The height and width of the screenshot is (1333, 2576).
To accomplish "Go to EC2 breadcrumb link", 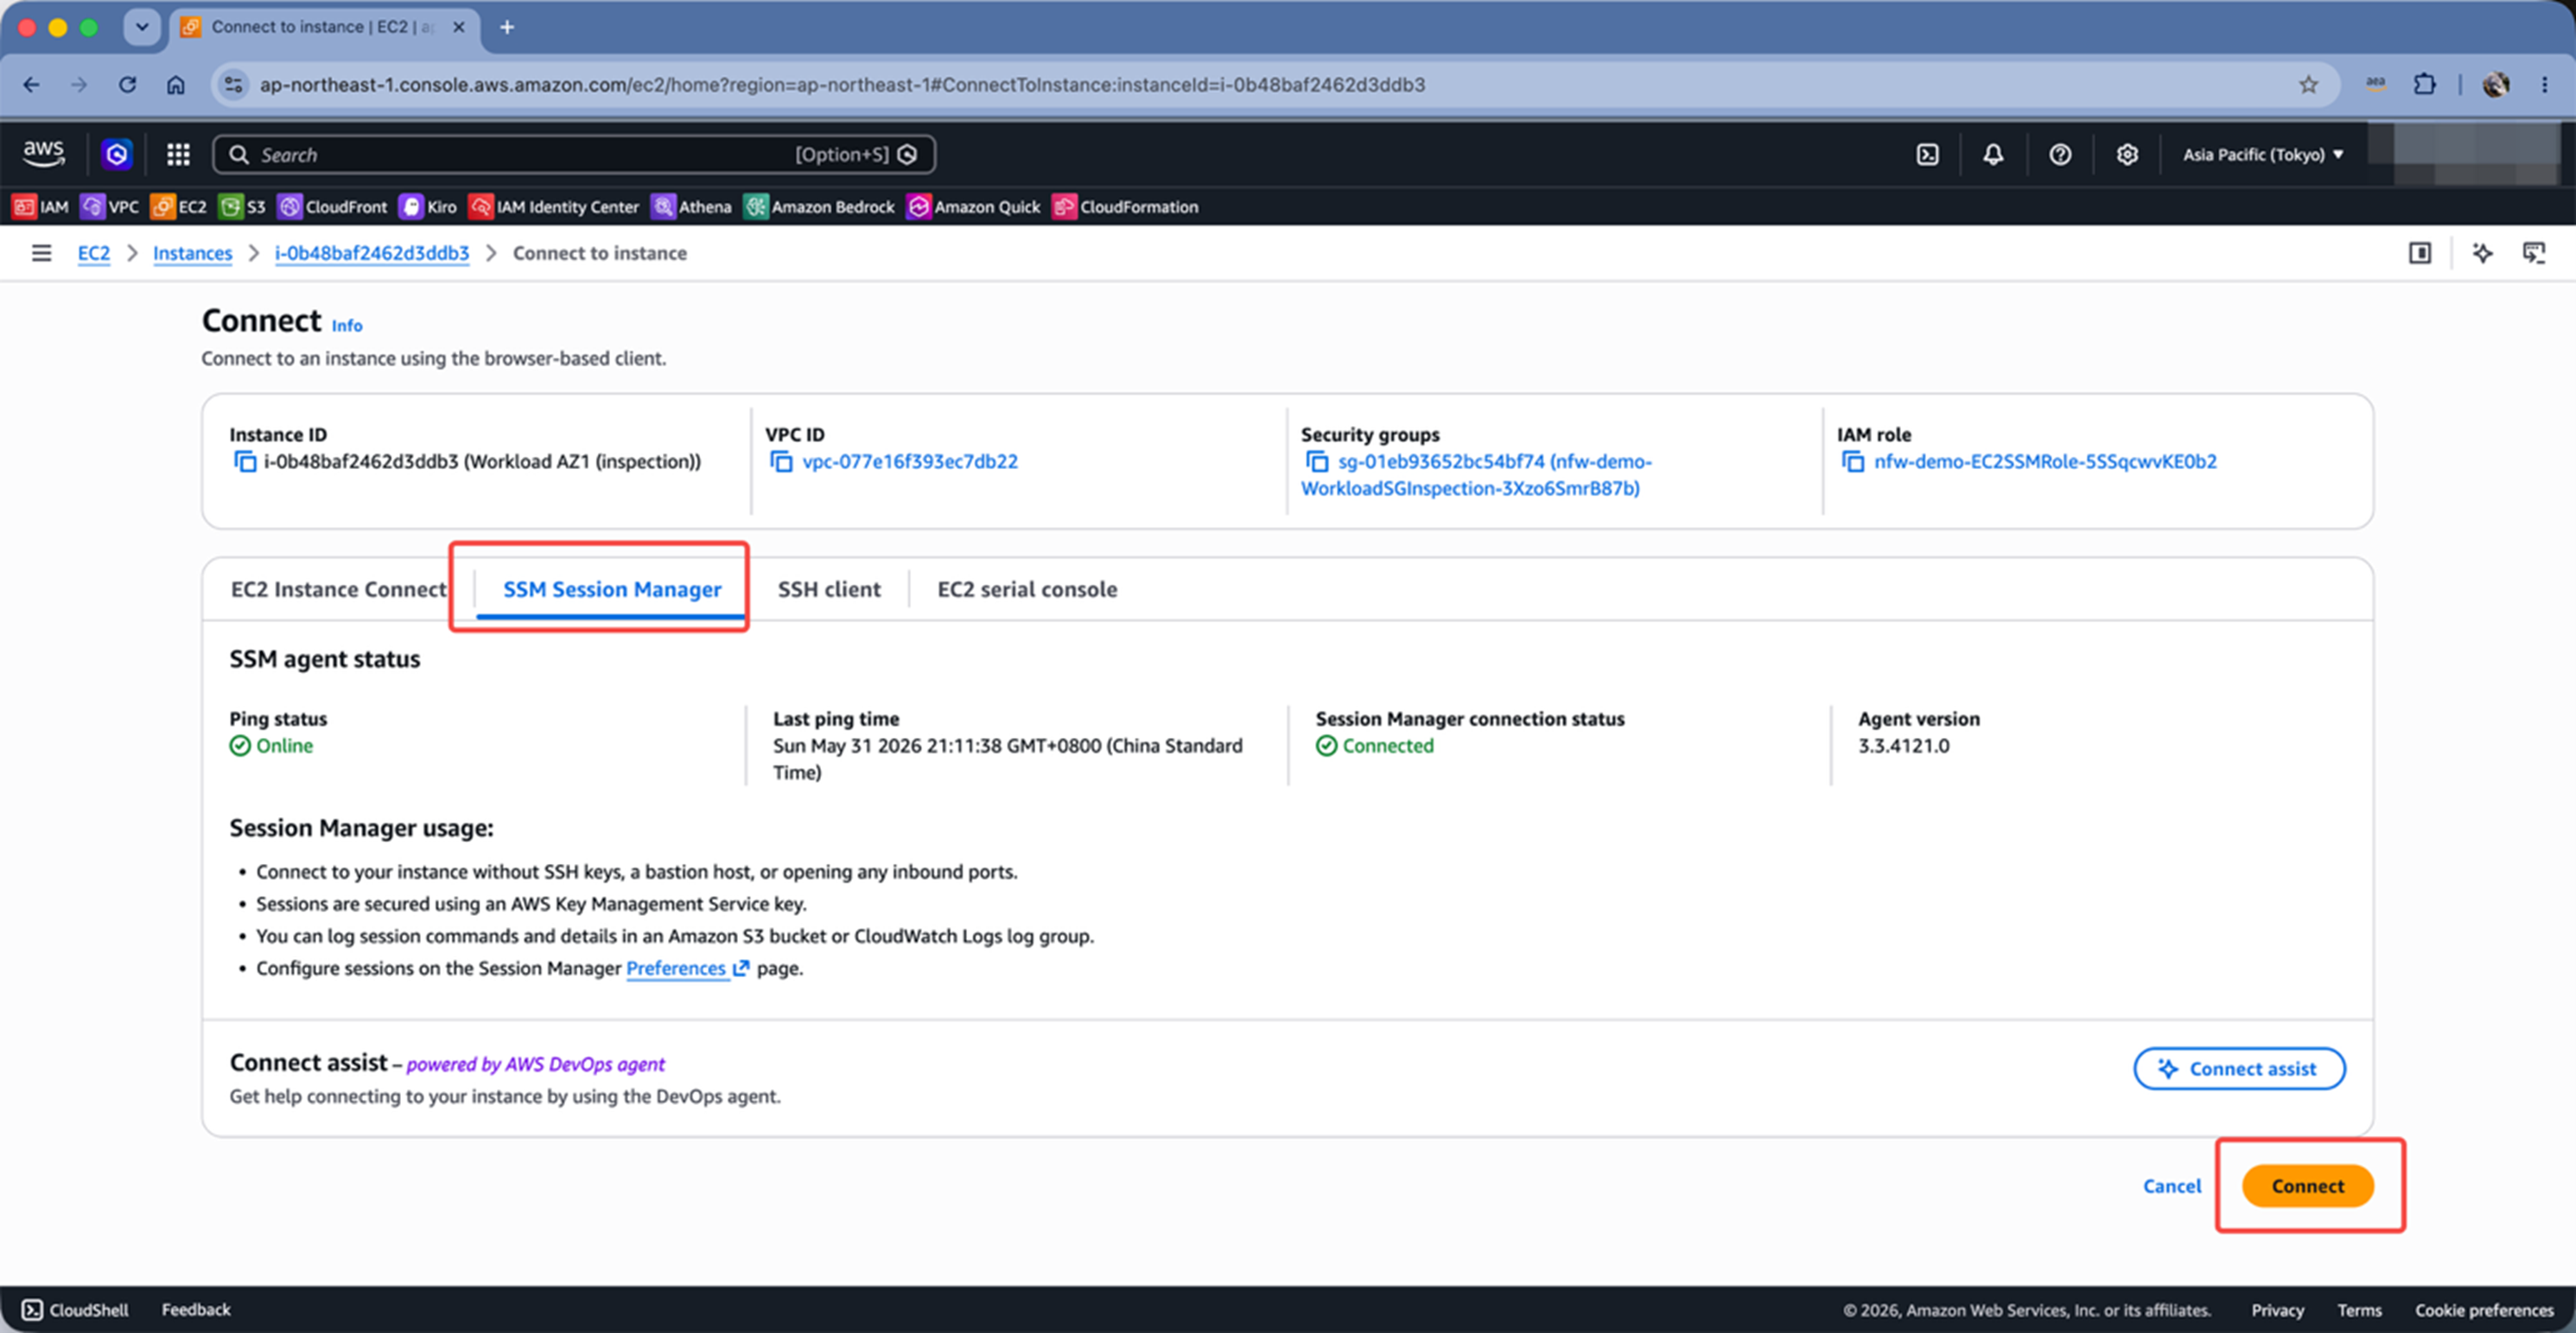I will click(x=94, y=253).
